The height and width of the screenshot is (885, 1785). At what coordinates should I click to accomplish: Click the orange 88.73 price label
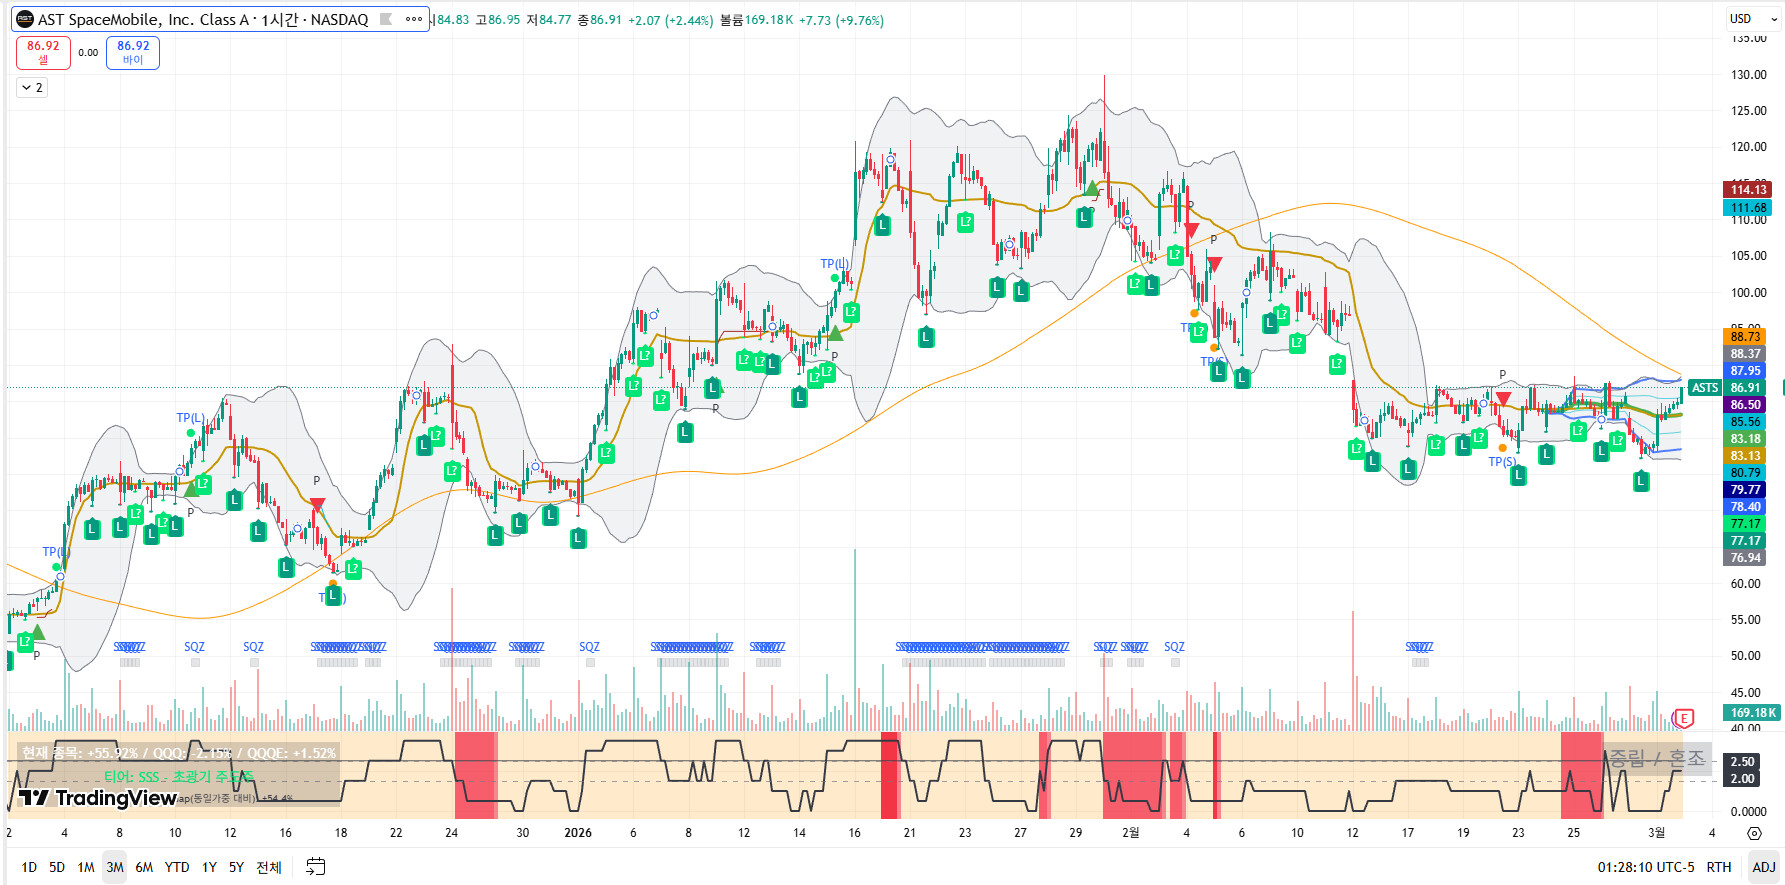tap(1746, 337)
